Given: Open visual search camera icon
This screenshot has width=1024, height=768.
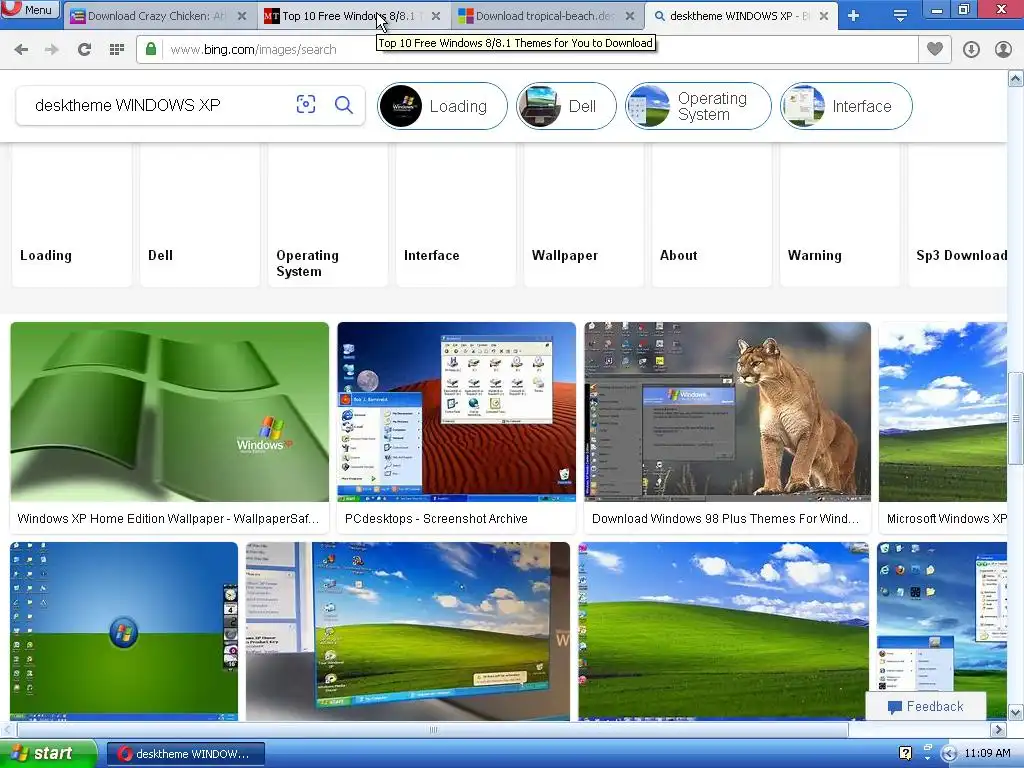Looking at the screenshot, I should pyautogui.click(x=306, y=104).
